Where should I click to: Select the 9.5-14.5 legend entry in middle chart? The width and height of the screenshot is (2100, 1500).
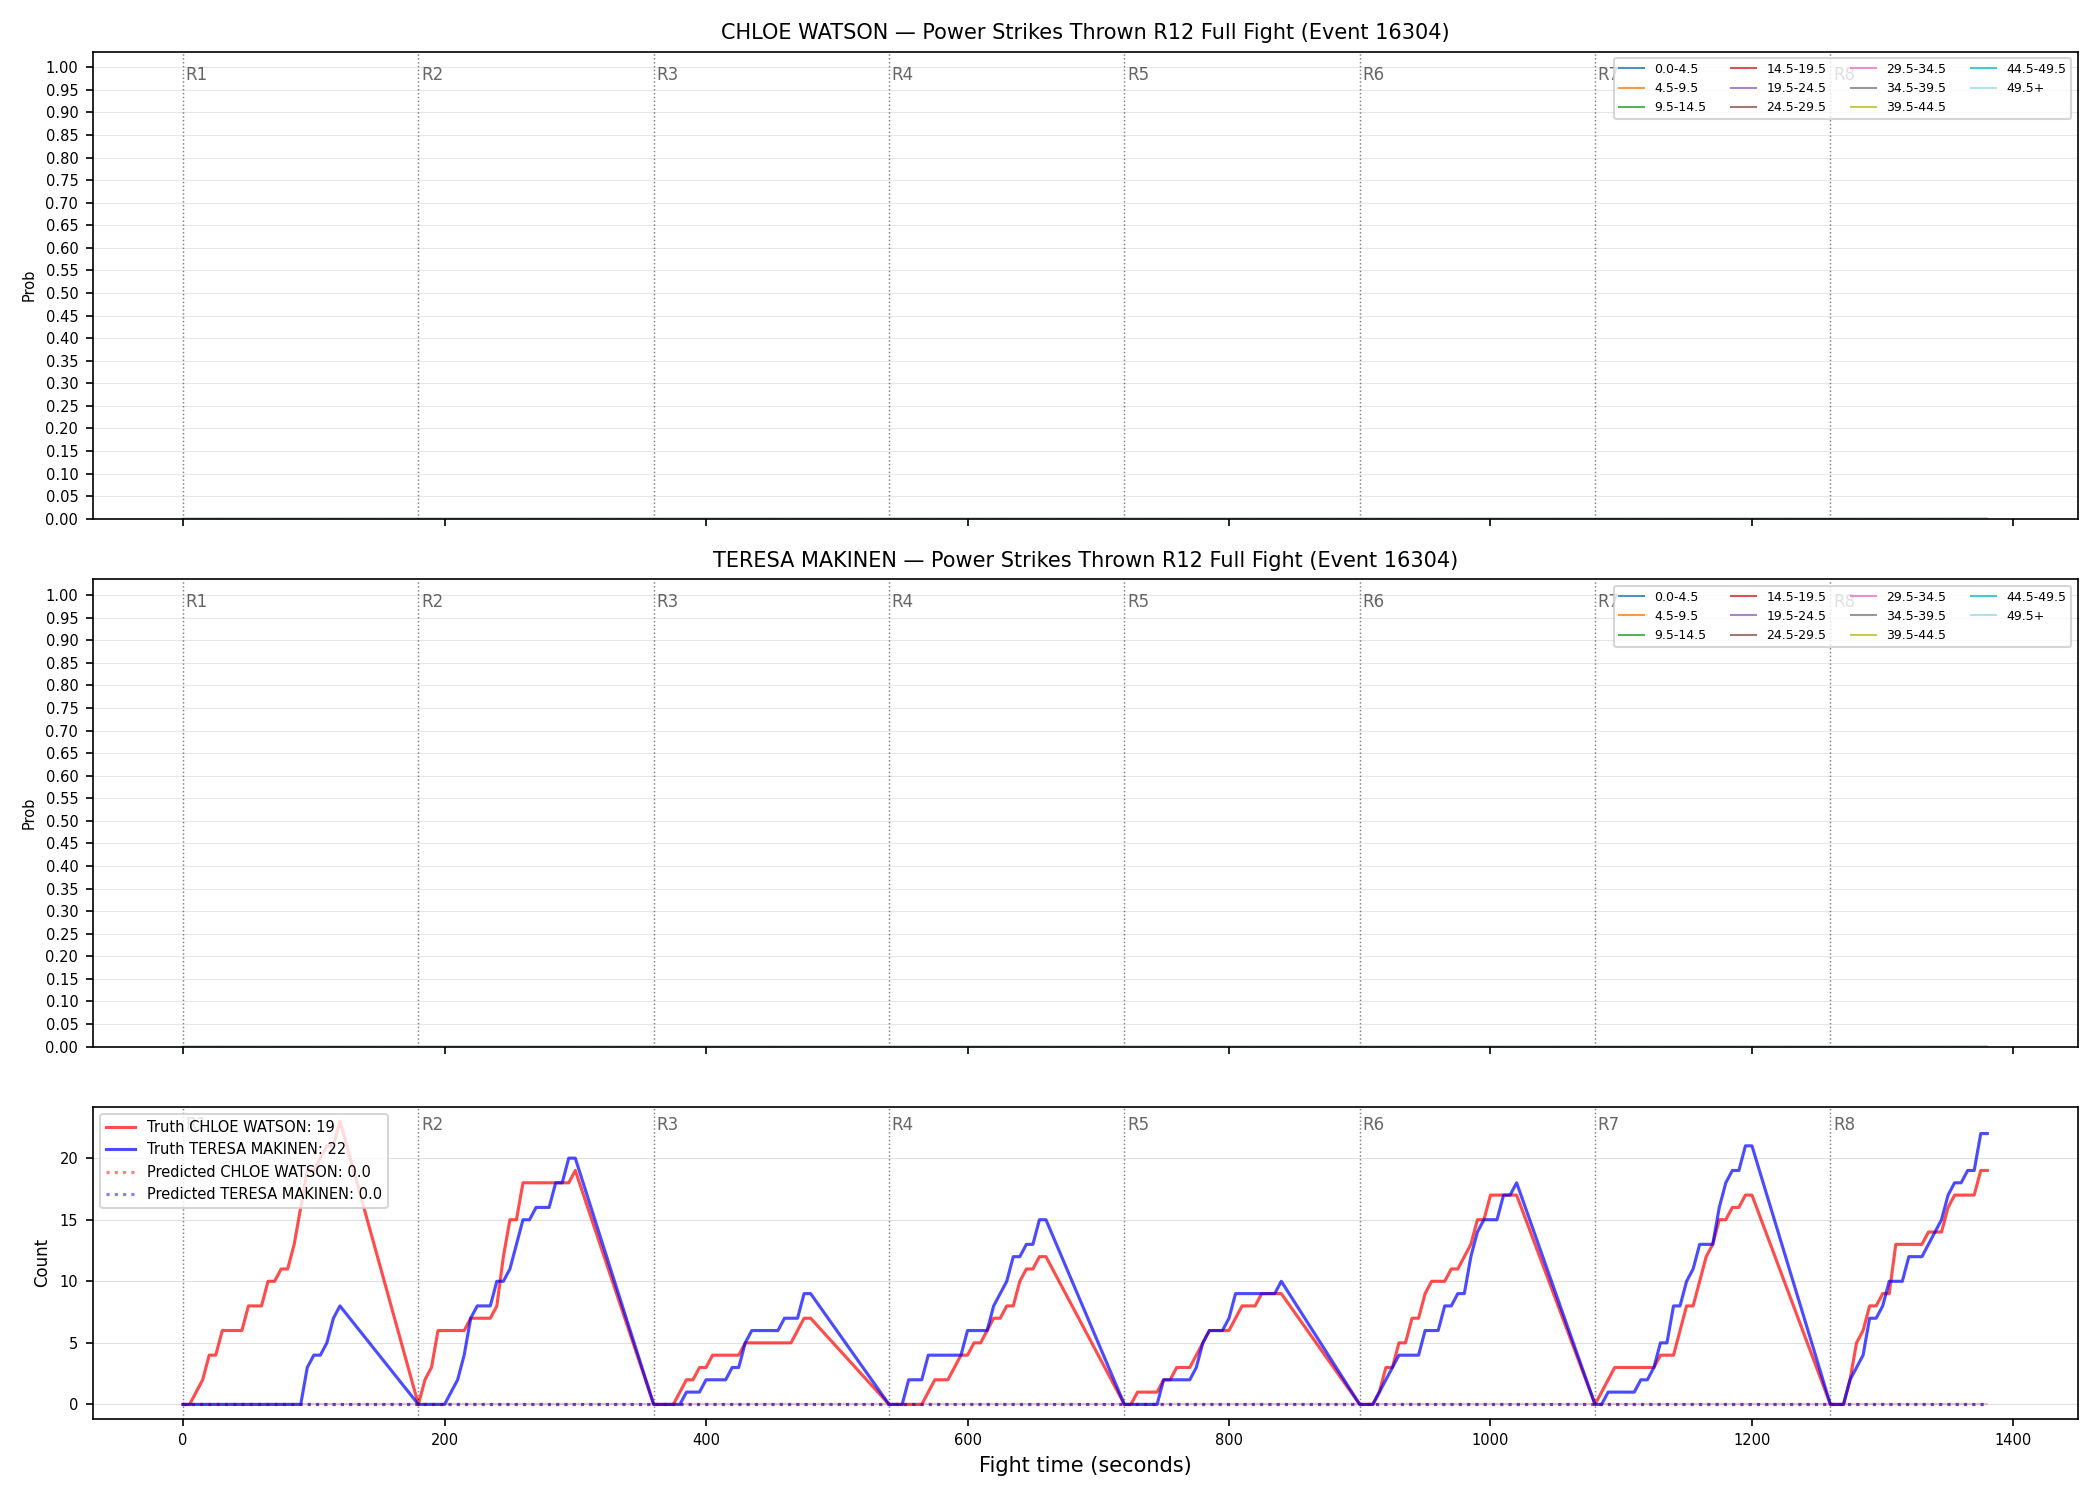pos(1662,635)
